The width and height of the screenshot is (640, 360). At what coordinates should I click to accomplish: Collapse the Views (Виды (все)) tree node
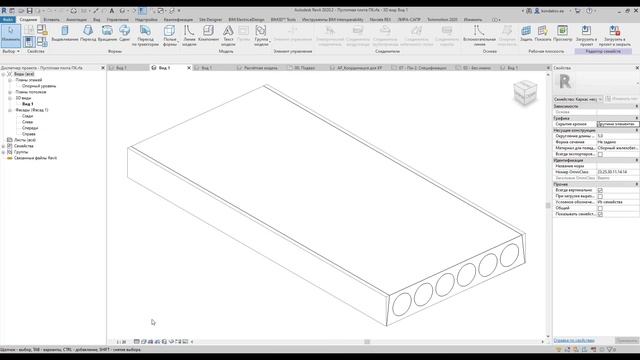pyautogui.click(x=3, y=74)
